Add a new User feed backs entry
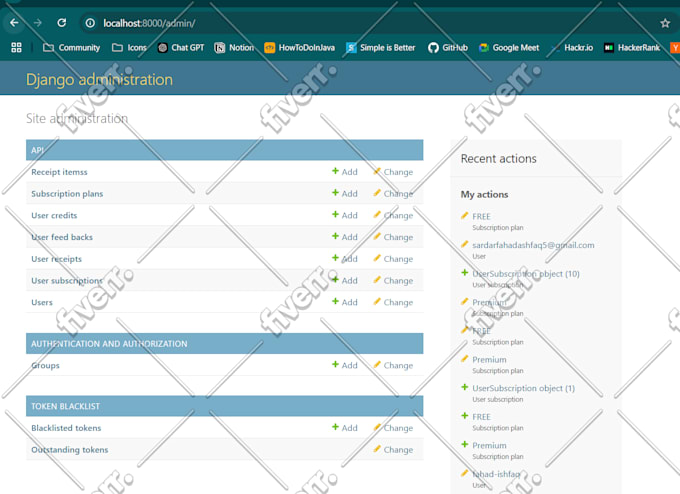 (x=345, y=237)
